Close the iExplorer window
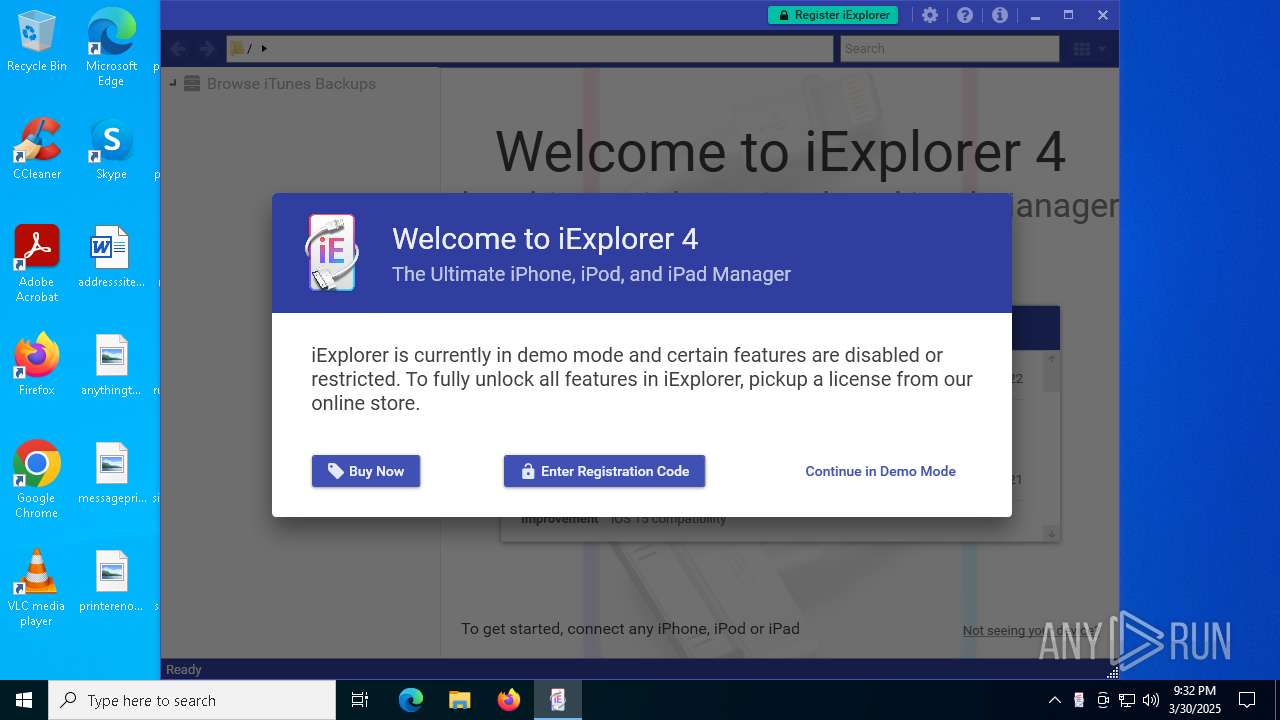Image resolution: width=1280 pixels, height=720 pixels. 1102,15
